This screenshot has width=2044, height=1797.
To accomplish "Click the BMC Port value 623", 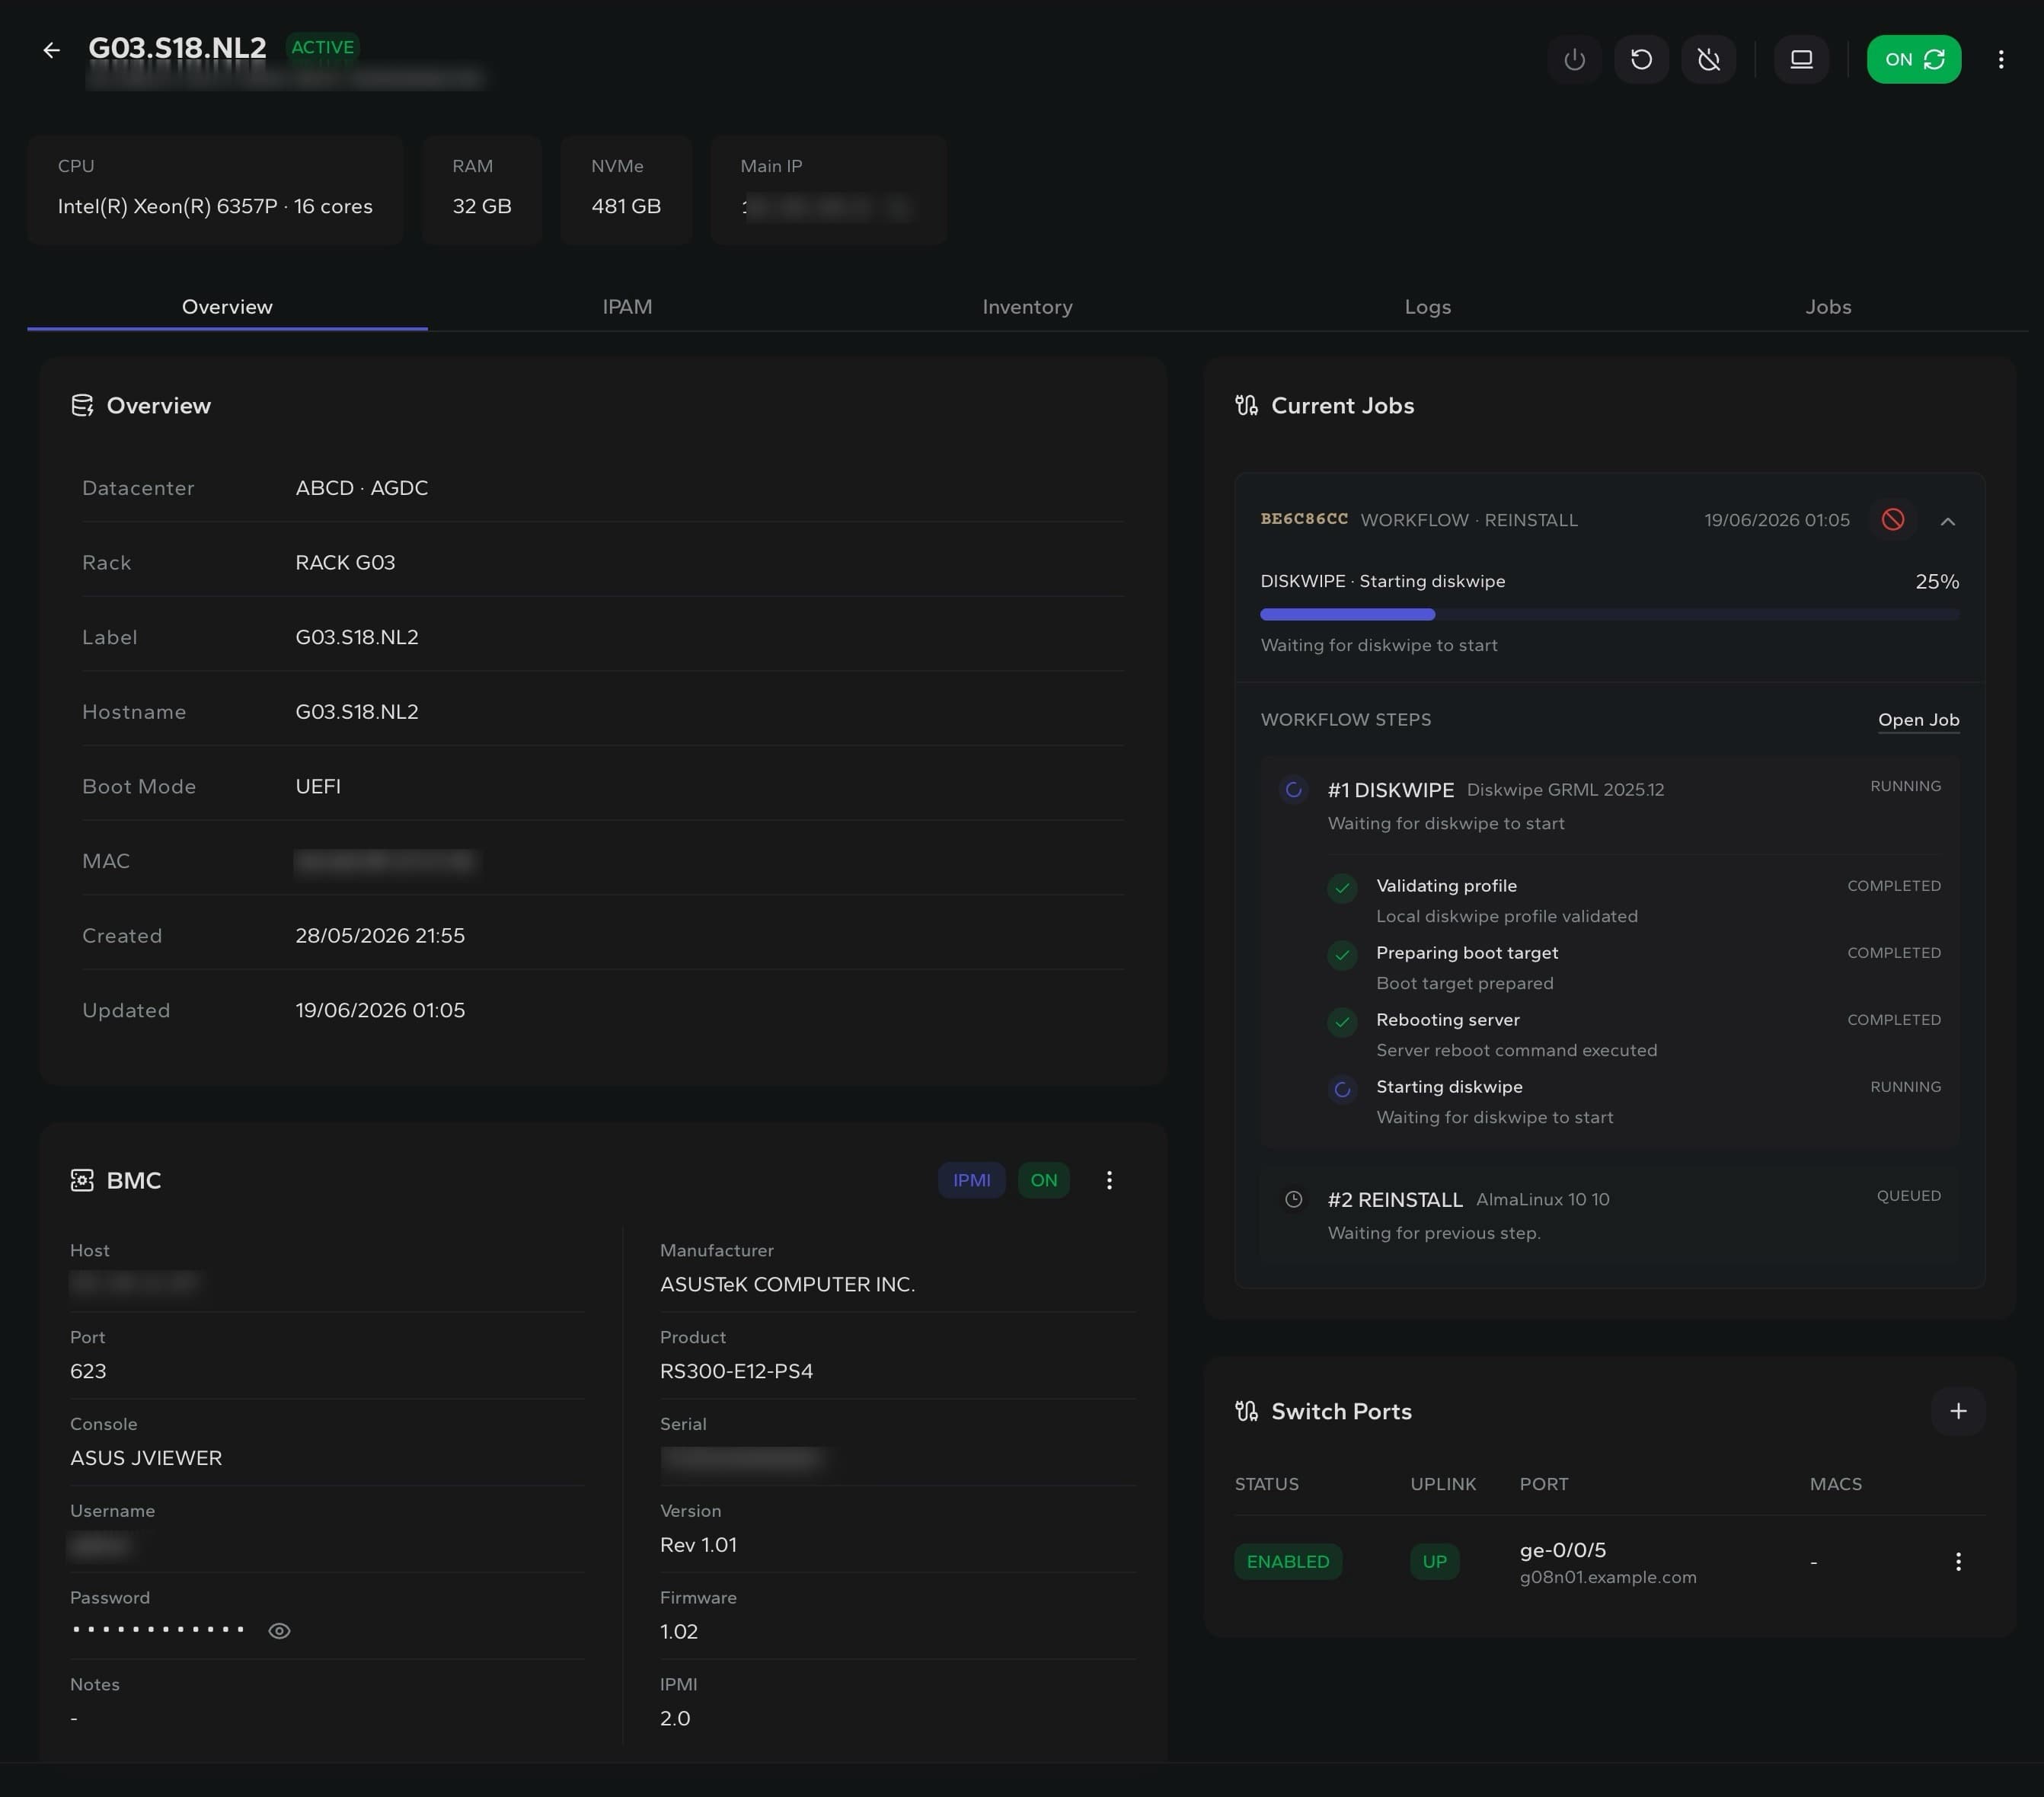I will (88, 1371).
